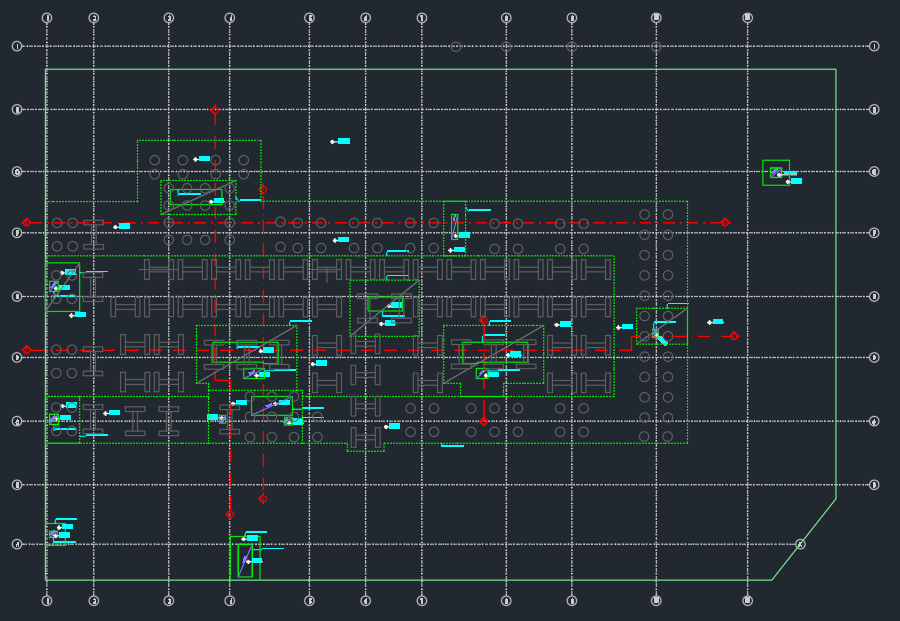Click grid bubble 1 on top axis row
Viewport: 900px width, 621px height.
point(47,18)
